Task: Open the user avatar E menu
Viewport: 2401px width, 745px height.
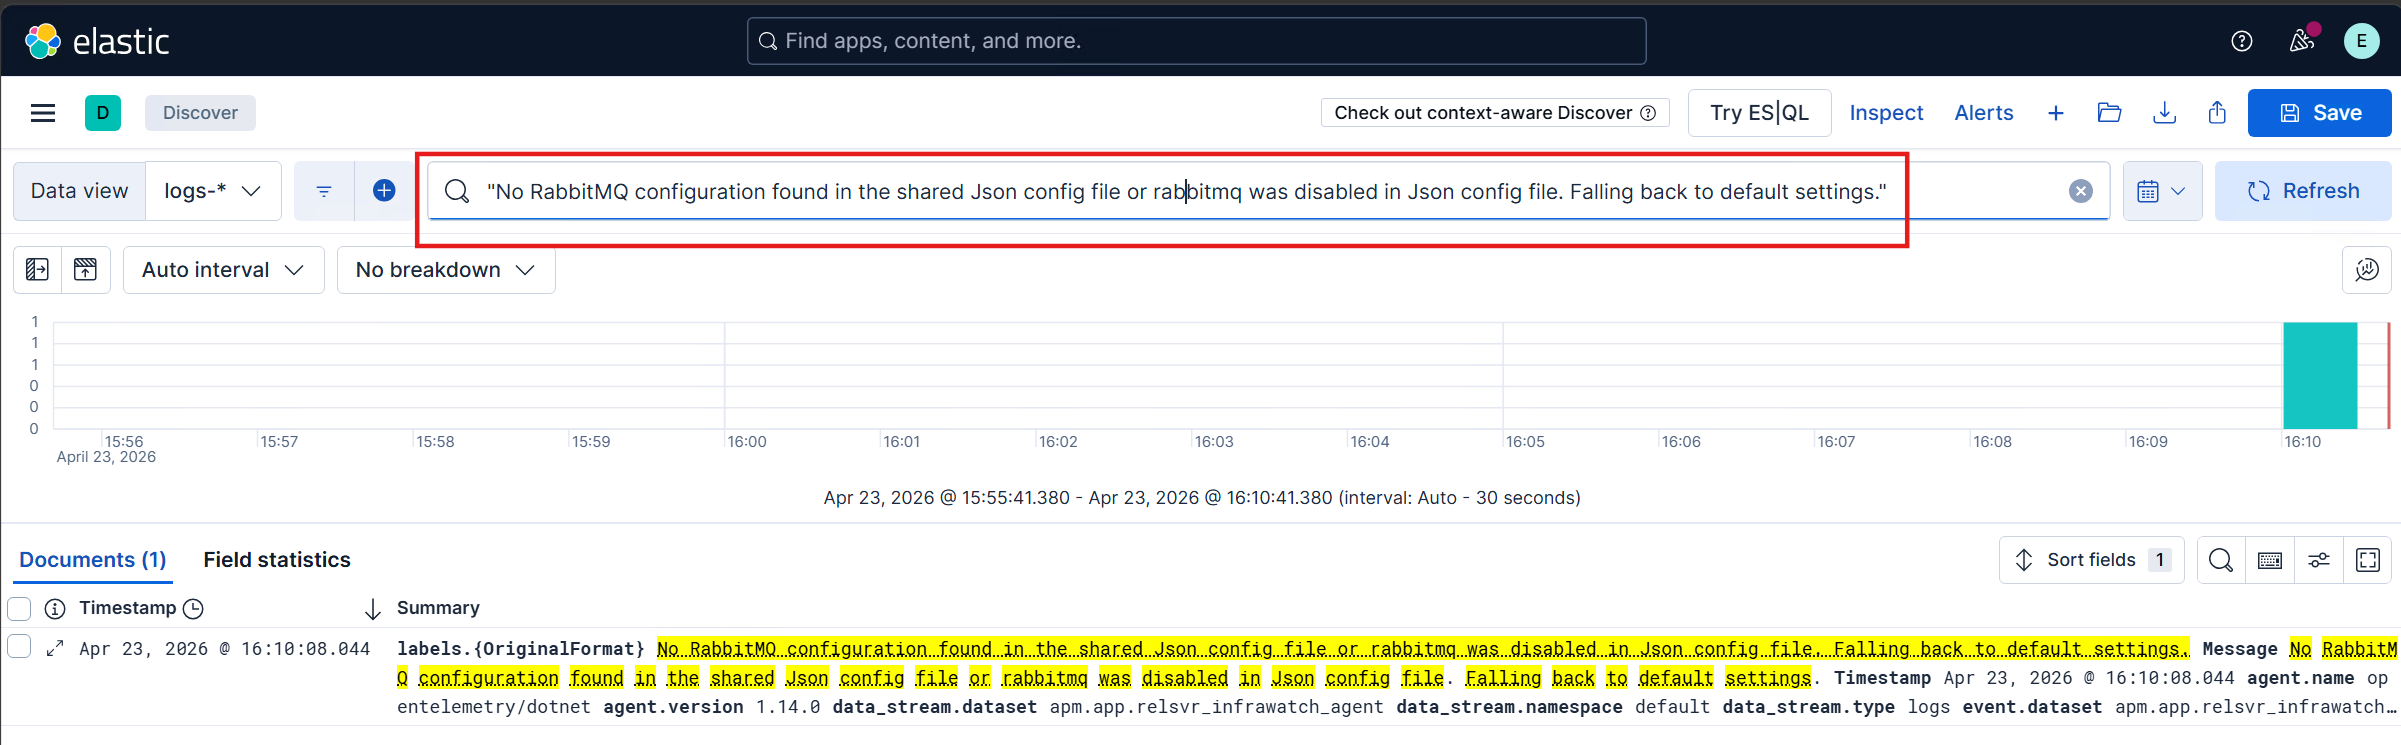Action: (x=2362, y=41)
